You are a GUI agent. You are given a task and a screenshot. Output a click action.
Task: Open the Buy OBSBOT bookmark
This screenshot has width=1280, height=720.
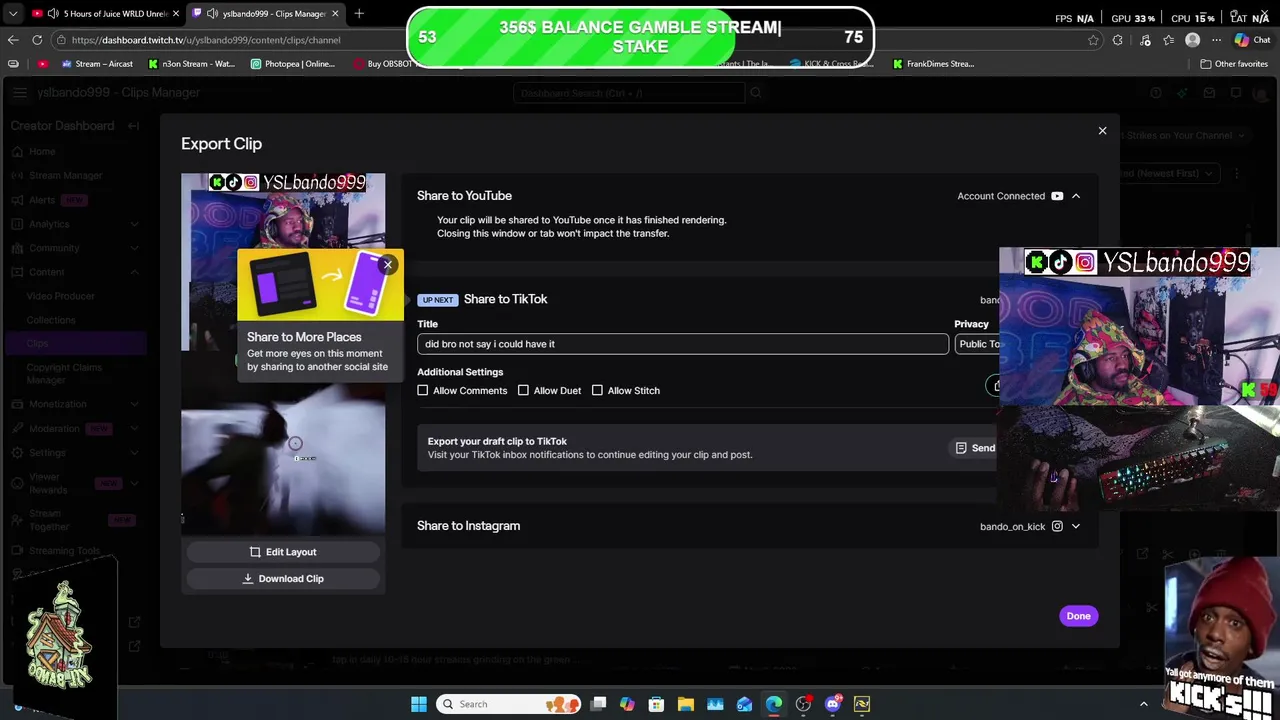[383, 64]
